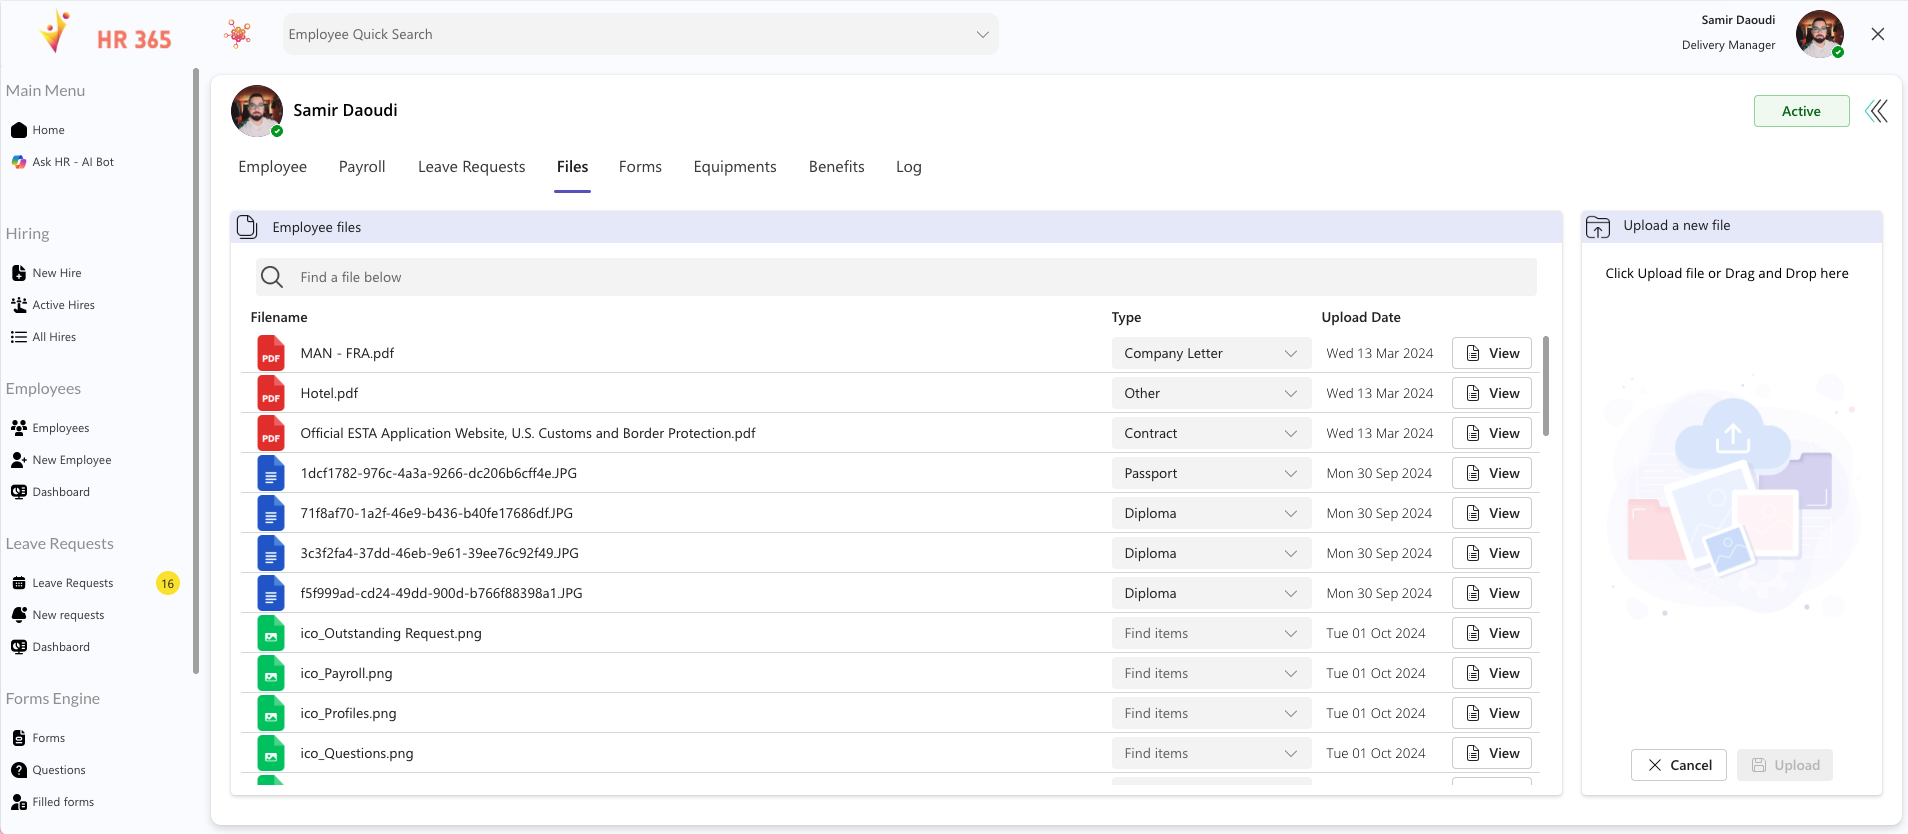
Task: Open the Active Hires sidebar item
Action: (x=63, y=305)
